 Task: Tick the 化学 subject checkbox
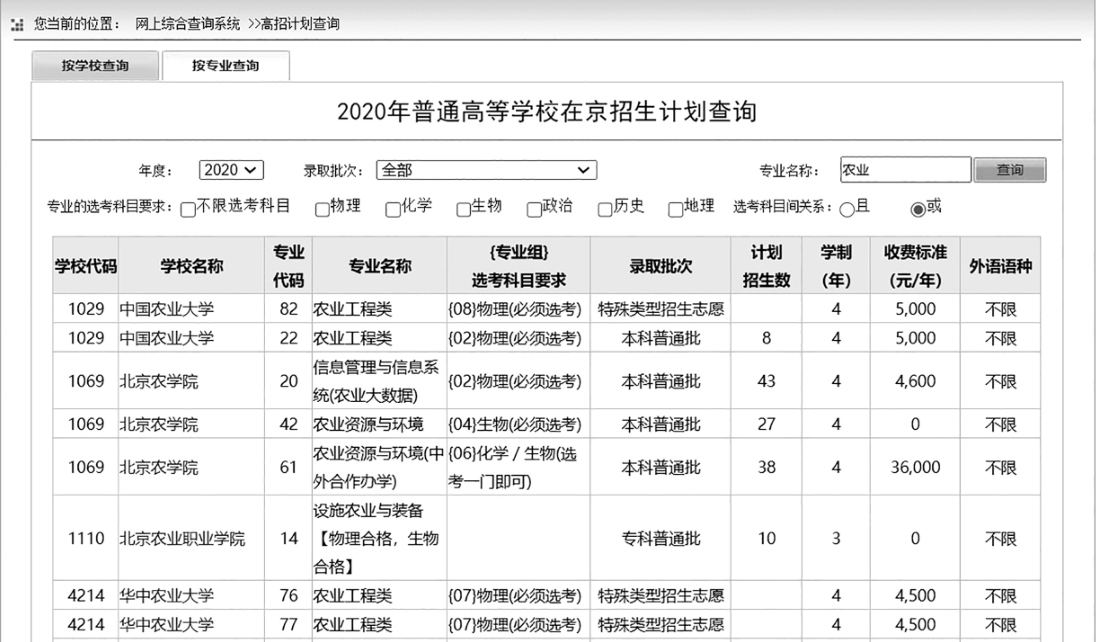point(394,209)
